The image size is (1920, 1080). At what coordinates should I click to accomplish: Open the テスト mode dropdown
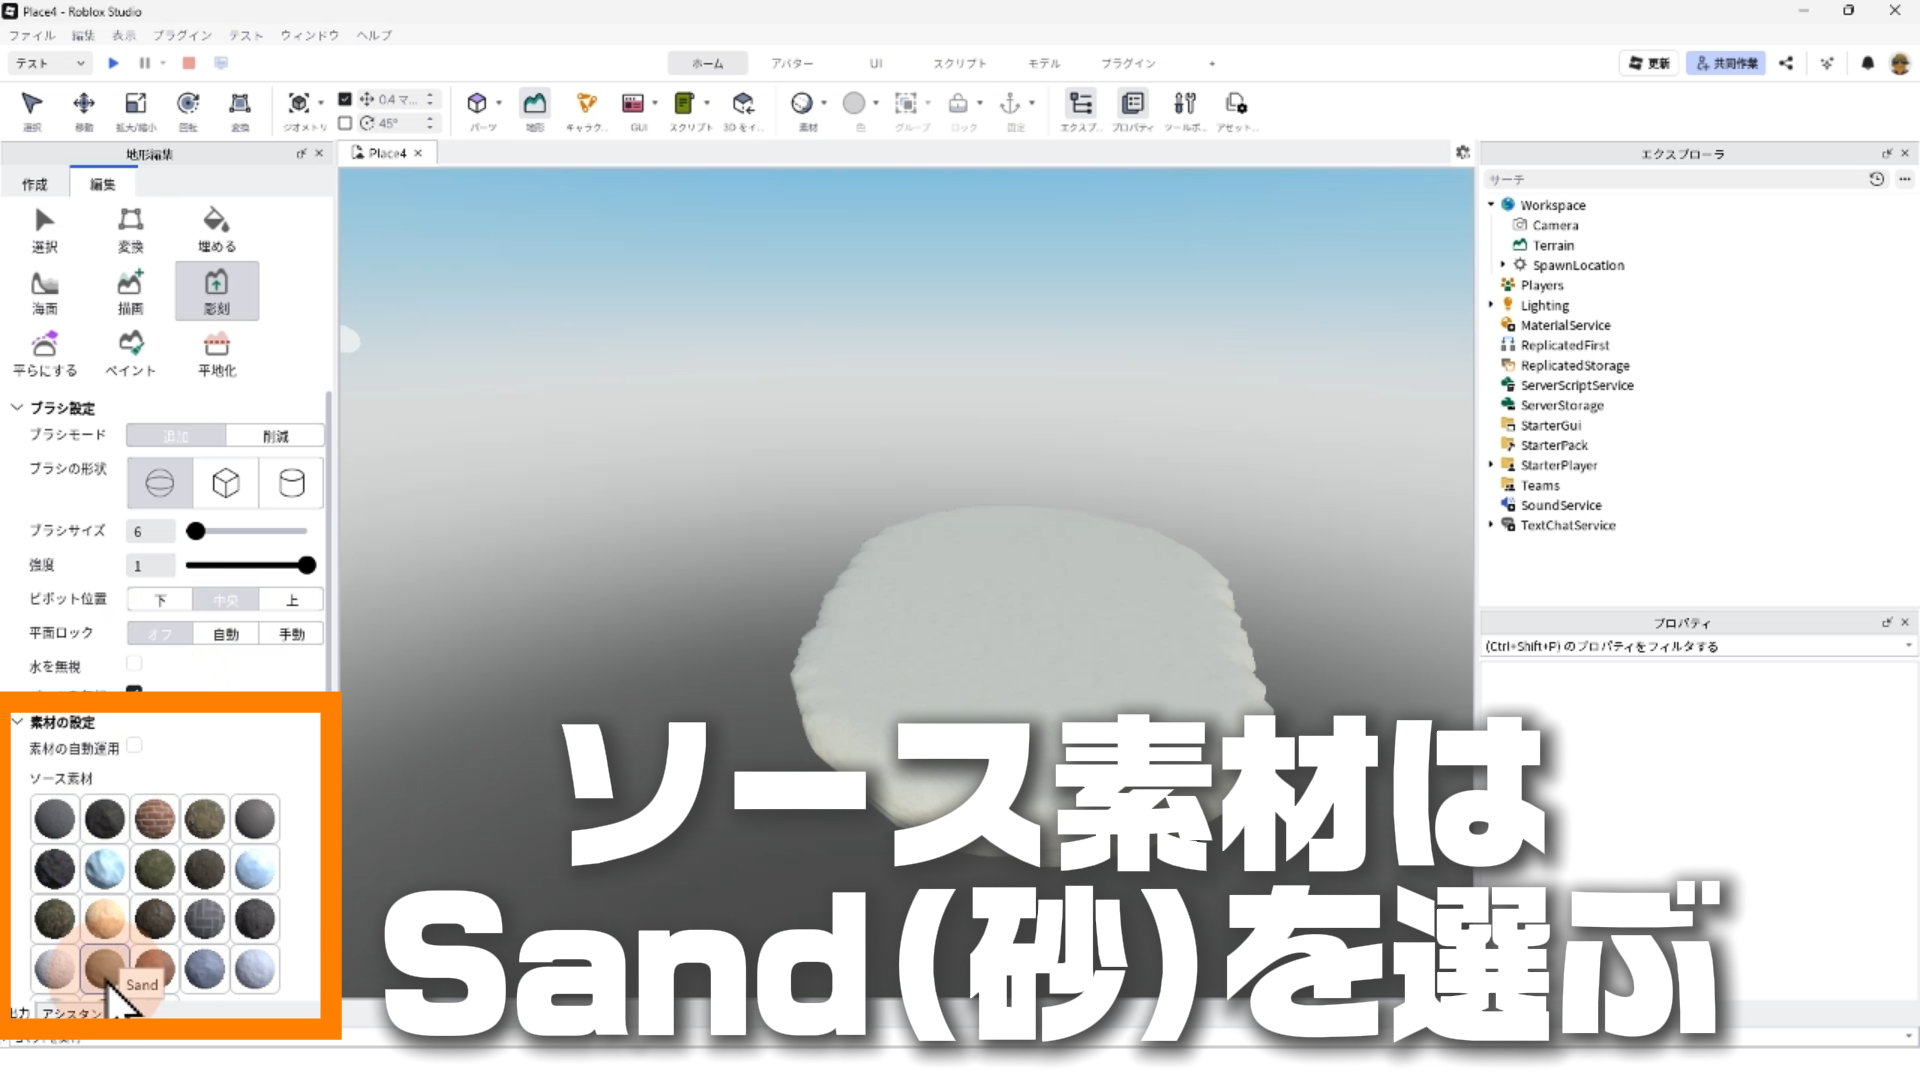click(x=50, y=63)
